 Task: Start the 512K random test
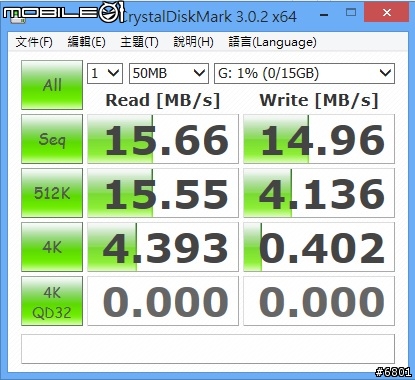(52, 193)
